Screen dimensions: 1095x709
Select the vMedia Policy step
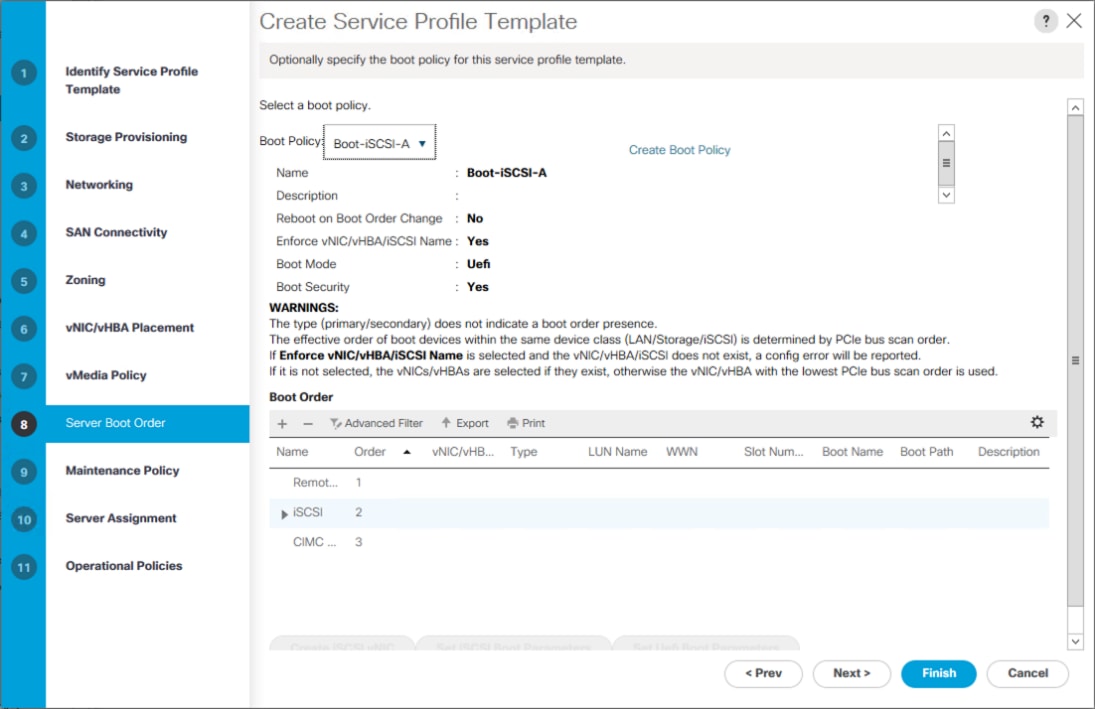point(106,375)
